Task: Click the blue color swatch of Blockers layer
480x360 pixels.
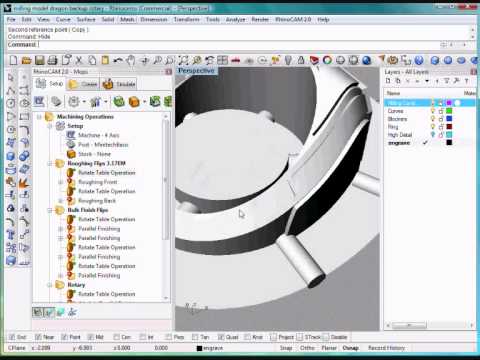Action: pyautogui.click(x=449, y=119)
